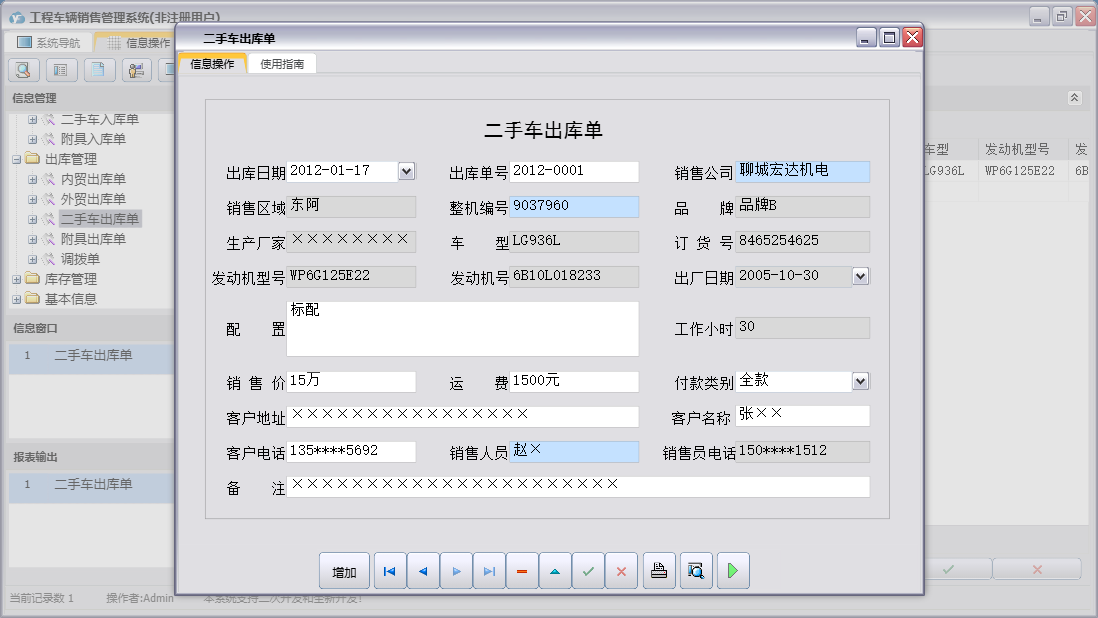The image size is (1098, 618).
Task: Click the 销售人员 field 赵×
Action: click(x=574, y=451)
